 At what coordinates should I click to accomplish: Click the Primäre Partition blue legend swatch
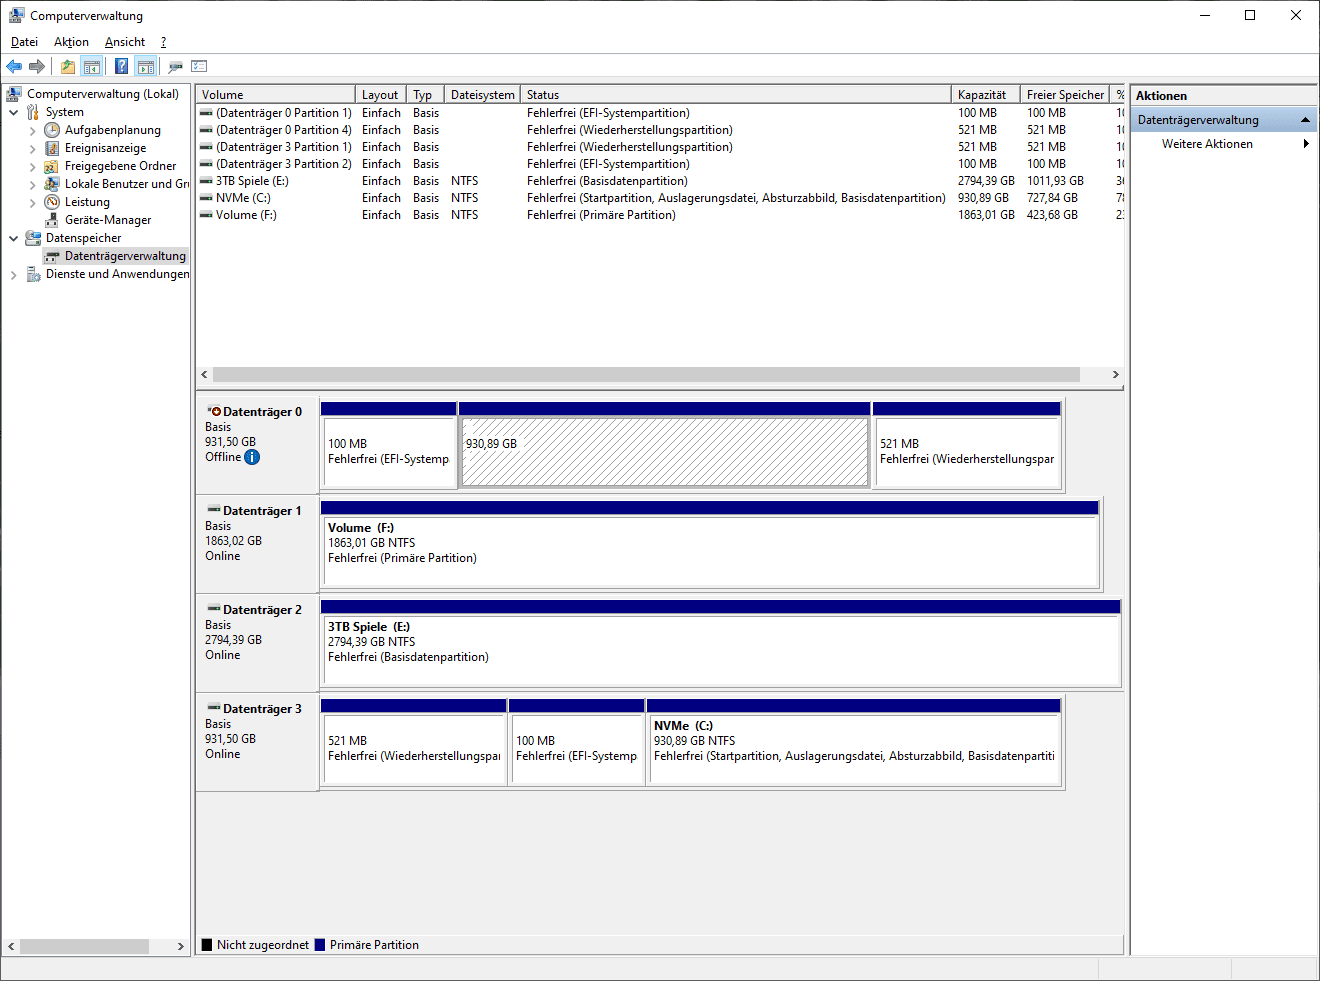click(x=320, y=945)
